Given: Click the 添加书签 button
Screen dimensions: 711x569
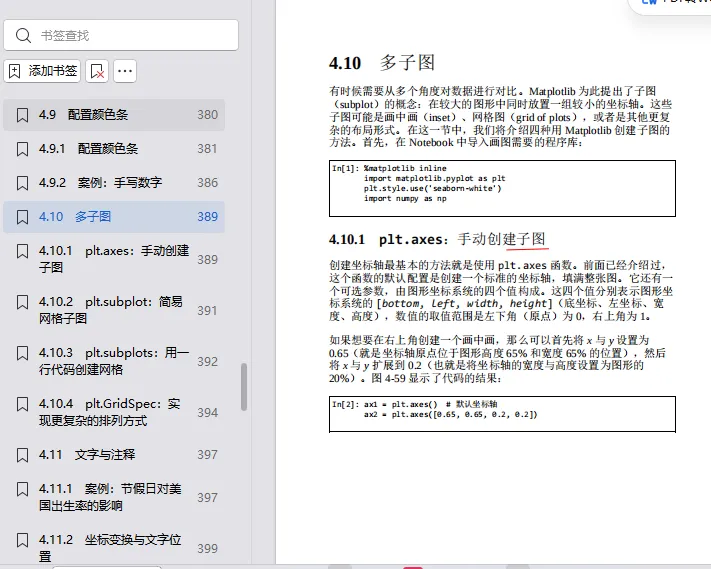Looking at the screenshot, I should (x=42, y=71).
